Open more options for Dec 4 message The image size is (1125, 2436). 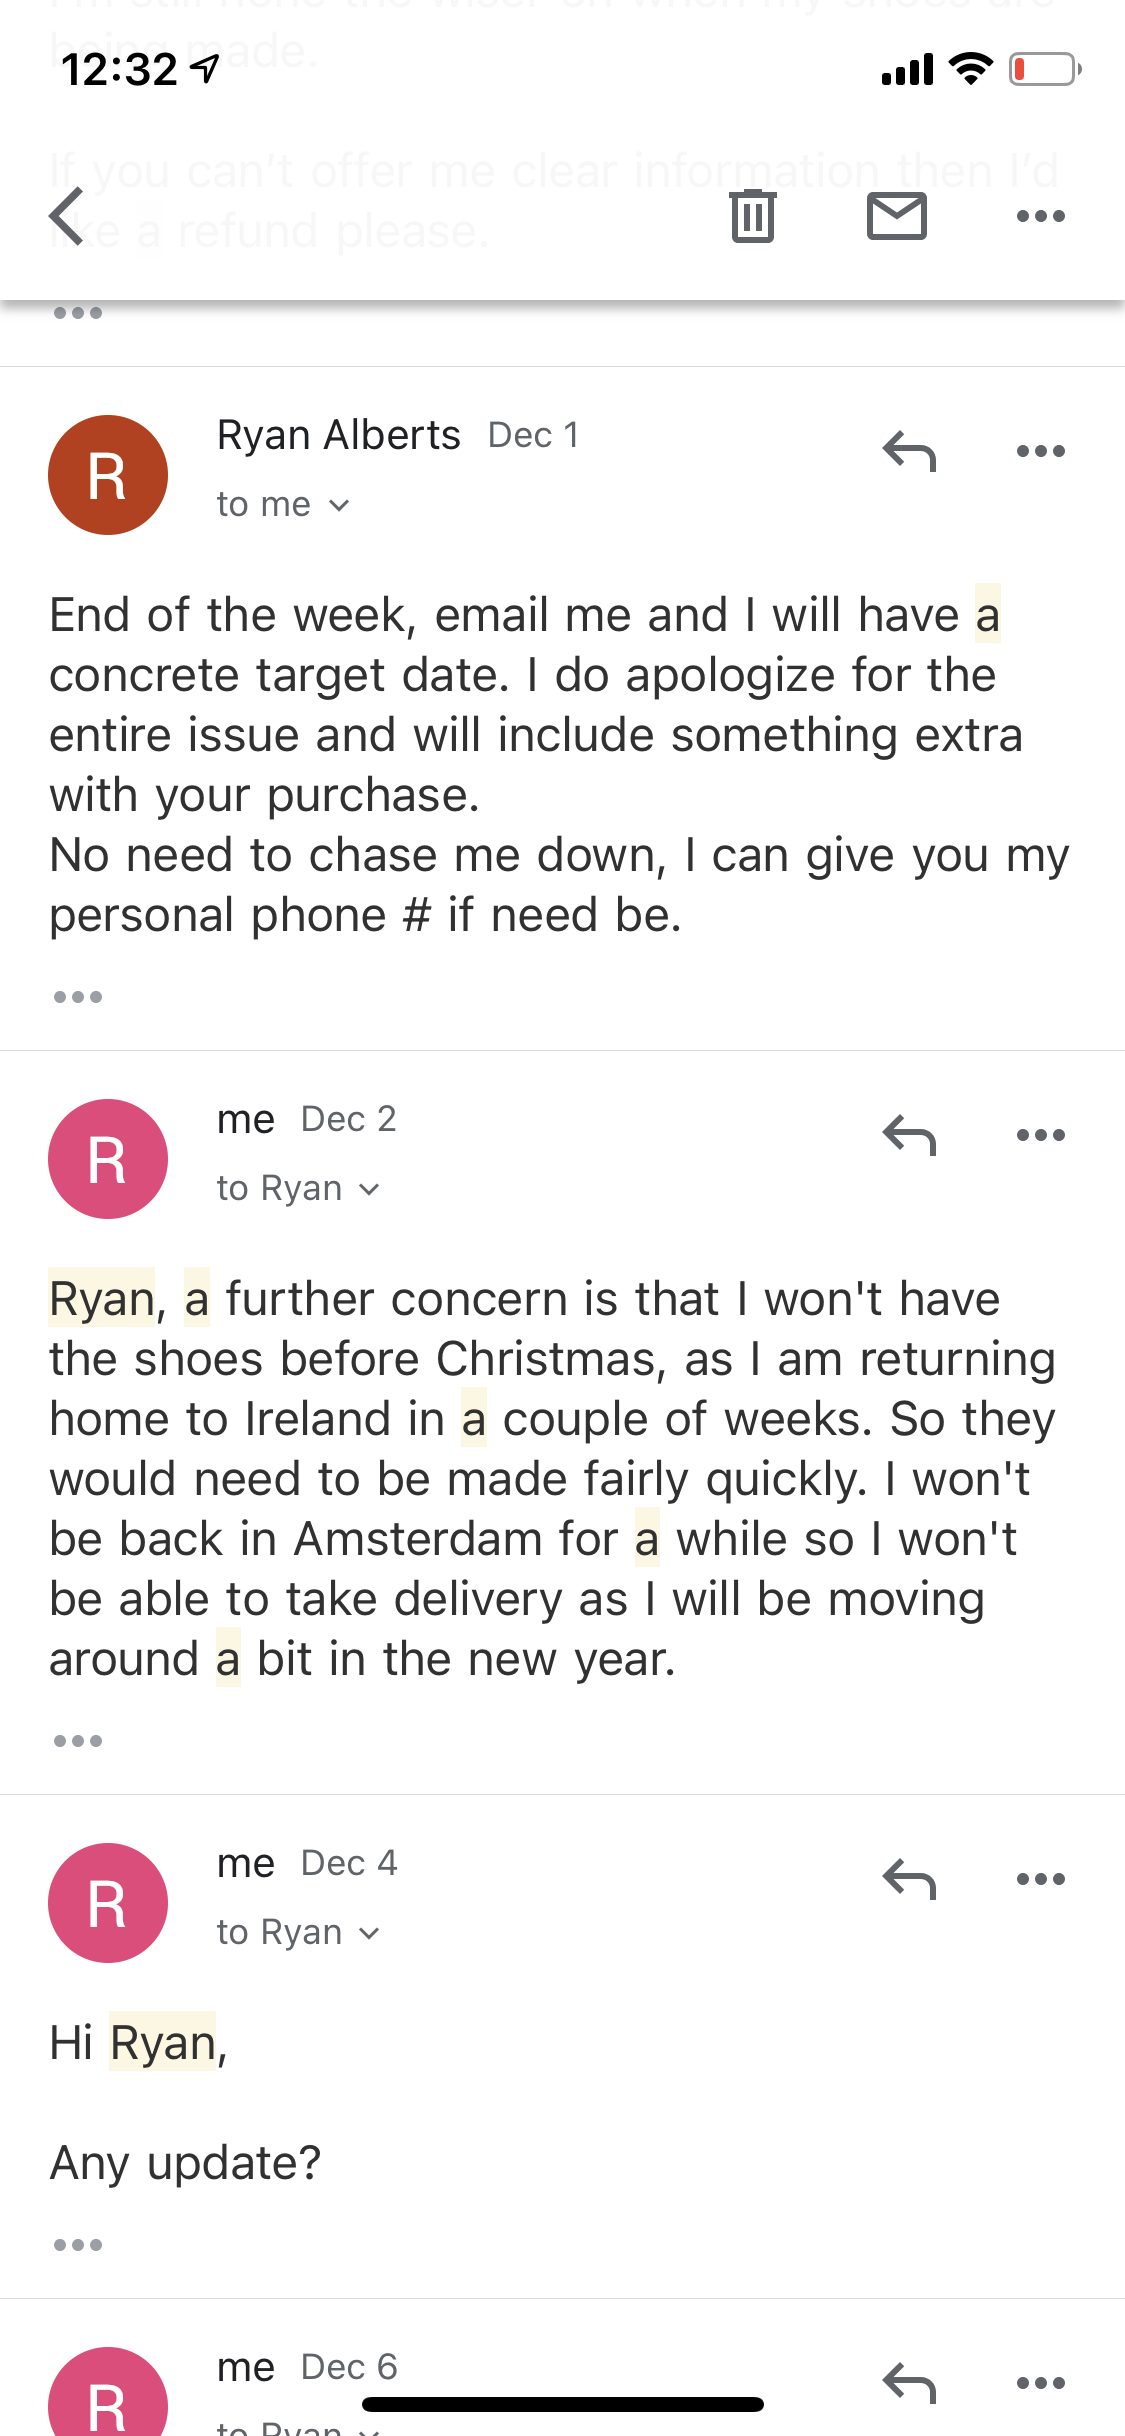pyautogui.click(x=1040, y=1879)
